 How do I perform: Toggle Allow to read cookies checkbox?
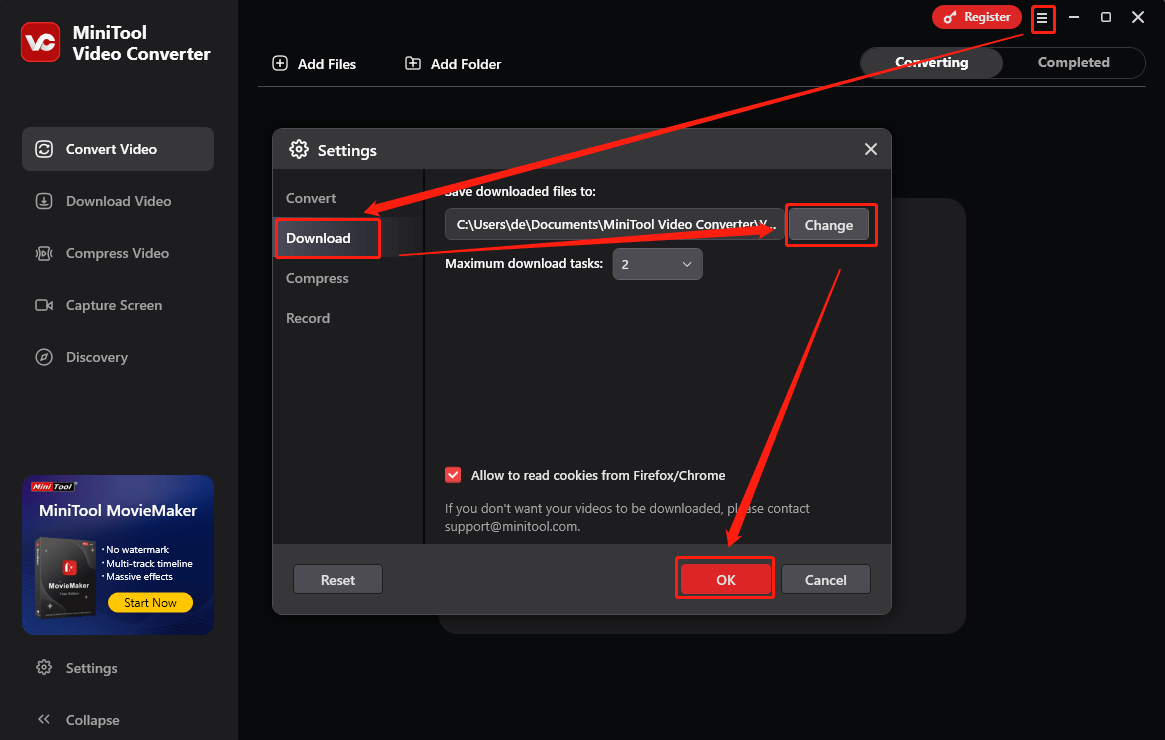click(x=453, y=476)
